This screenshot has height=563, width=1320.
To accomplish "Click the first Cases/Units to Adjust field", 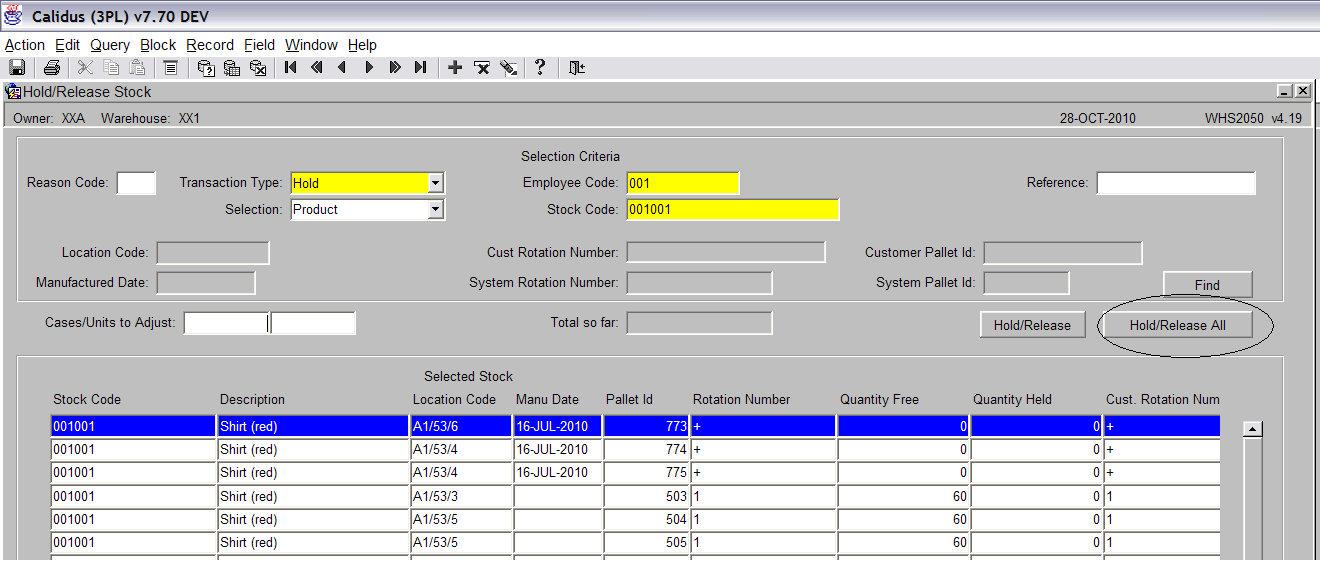I will [x=227, y=323].
